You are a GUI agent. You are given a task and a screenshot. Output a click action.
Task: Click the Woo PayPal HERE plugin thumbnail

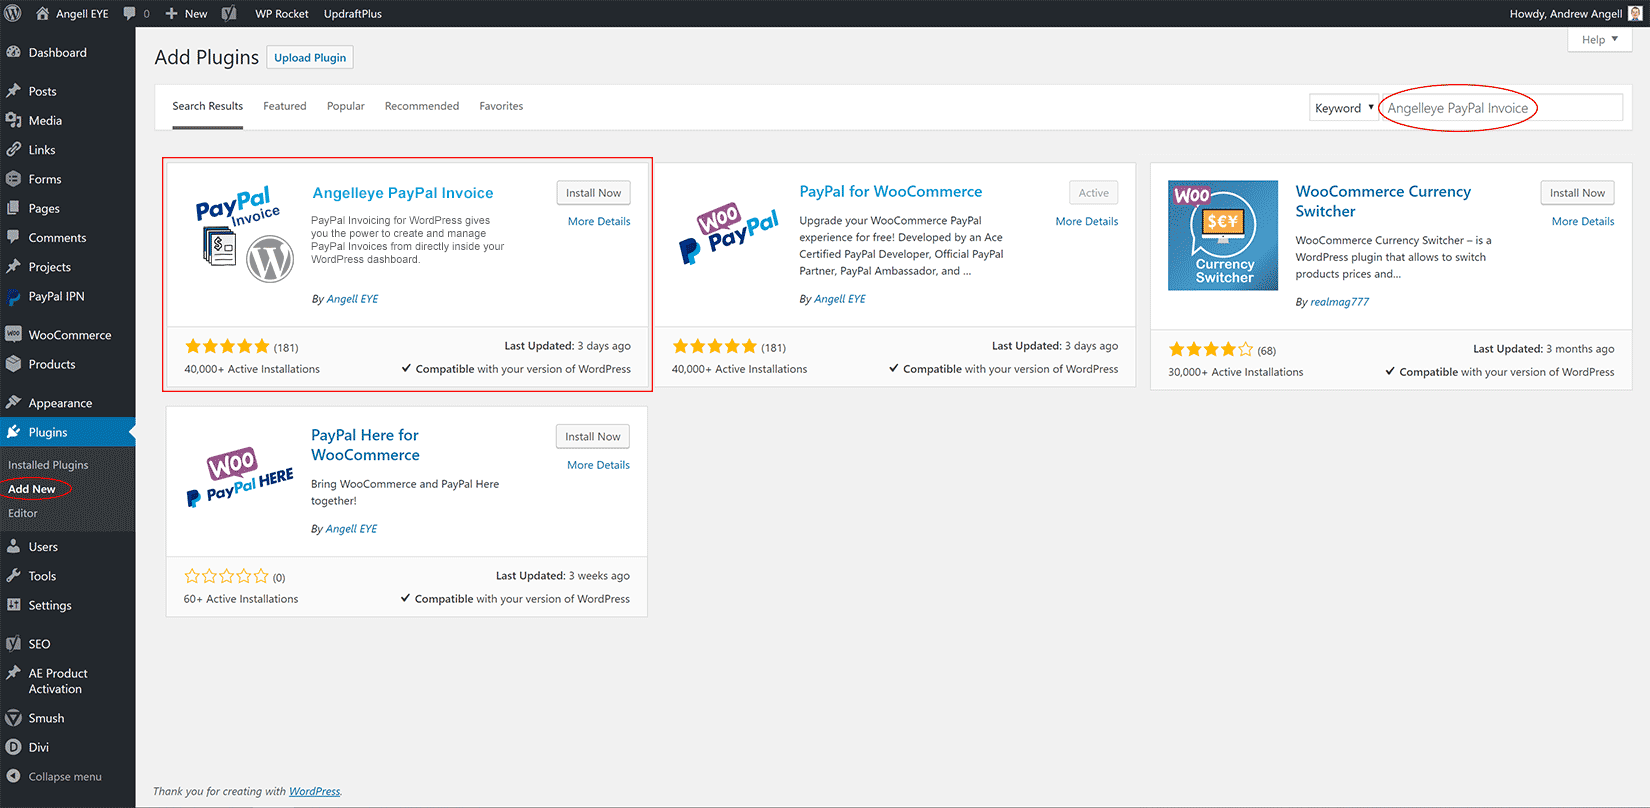[240, 478]
